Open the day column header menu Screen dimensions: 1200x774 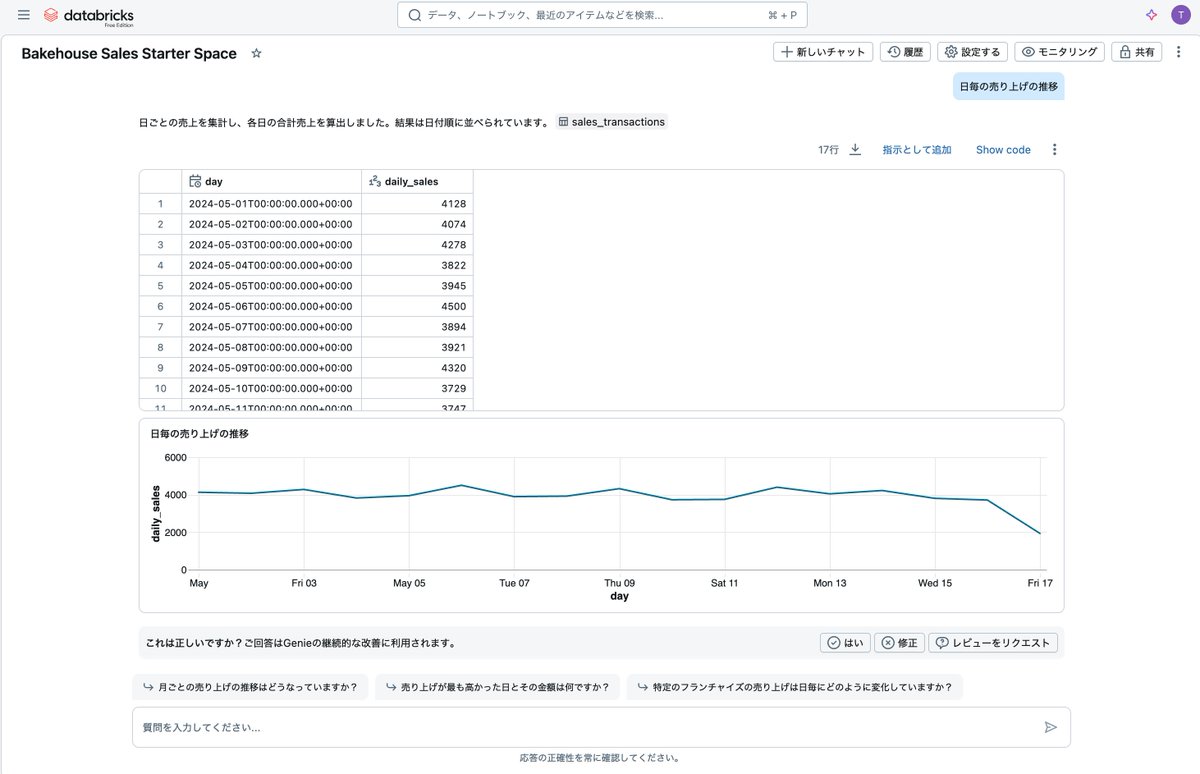[210, 181]
